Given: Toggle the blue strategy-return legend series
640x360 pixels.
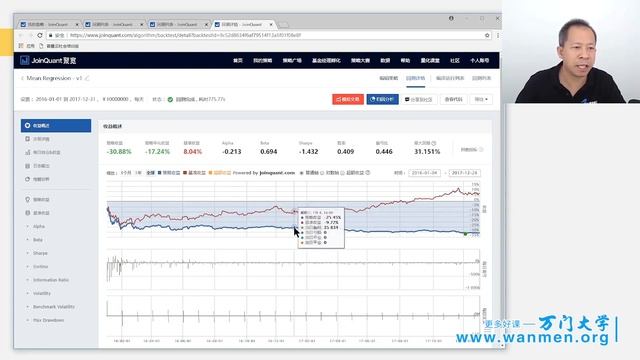Looking at the screenshot, I should click(x=169, y=173).
